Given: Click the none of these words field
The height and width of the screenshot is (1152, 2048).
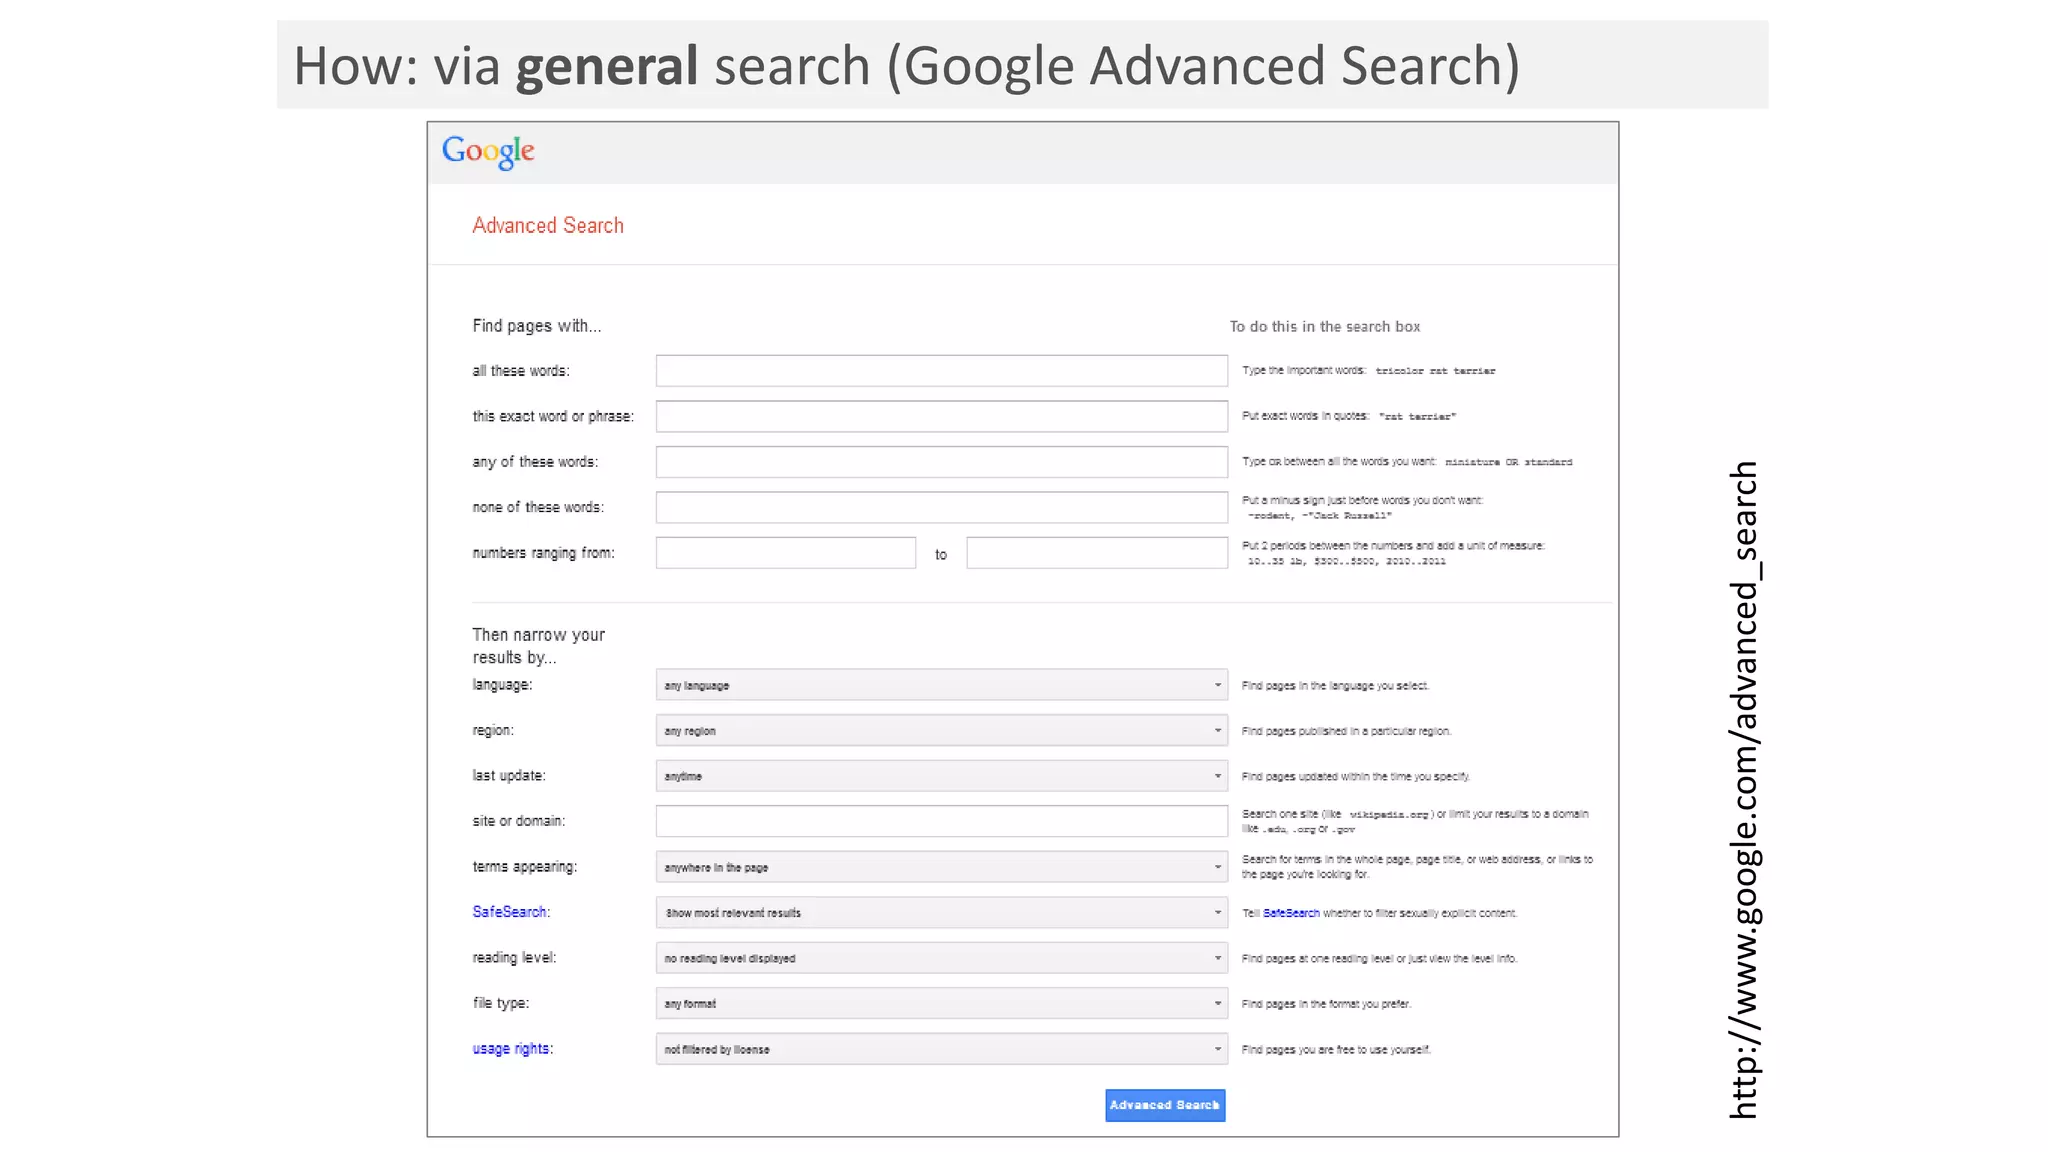Looking at the screenshot, I should coord(940,507).
